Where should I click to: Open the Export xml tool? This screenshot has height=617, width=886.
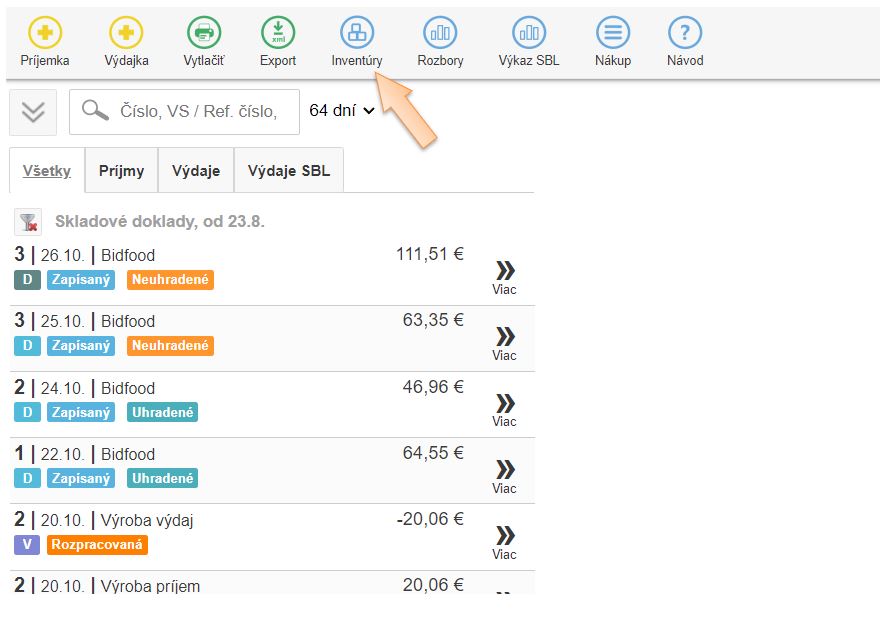click(x=278, y=34)
